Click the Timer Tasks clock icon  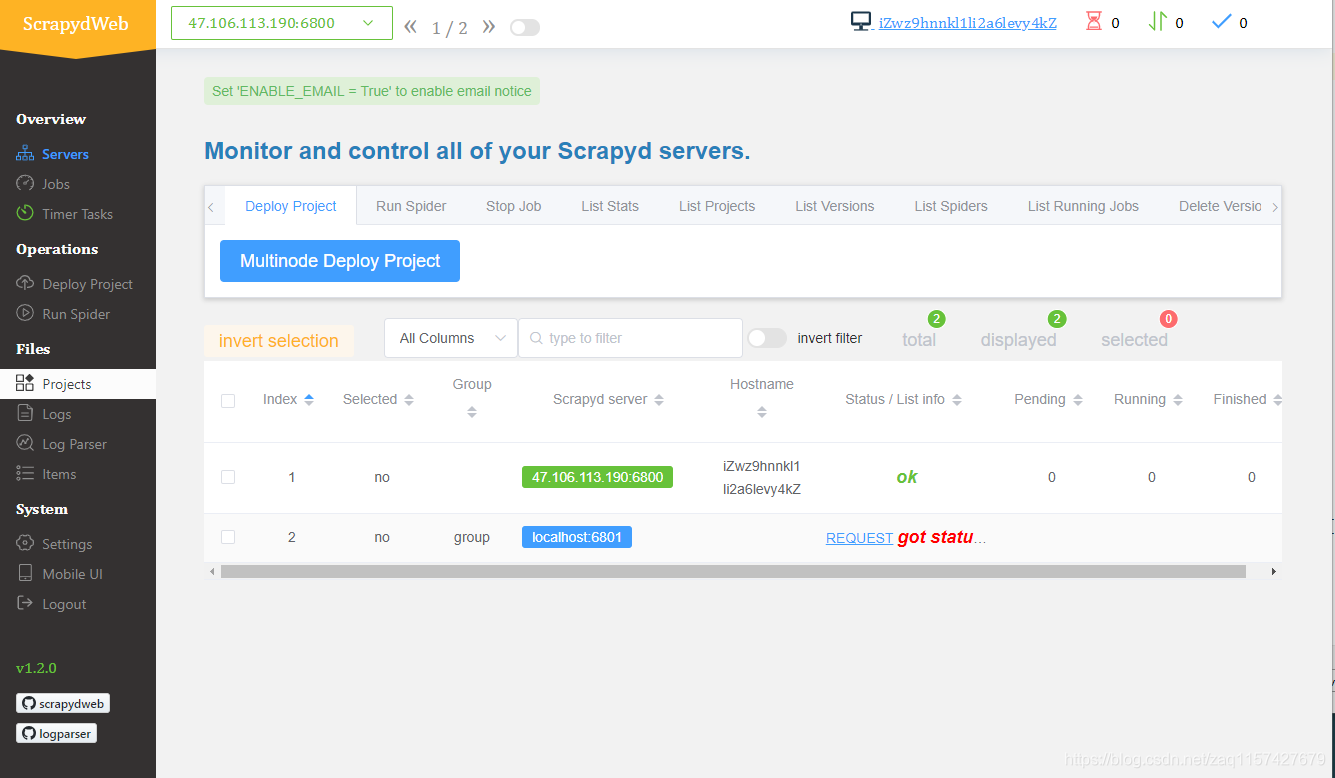(x=25, y=214)
